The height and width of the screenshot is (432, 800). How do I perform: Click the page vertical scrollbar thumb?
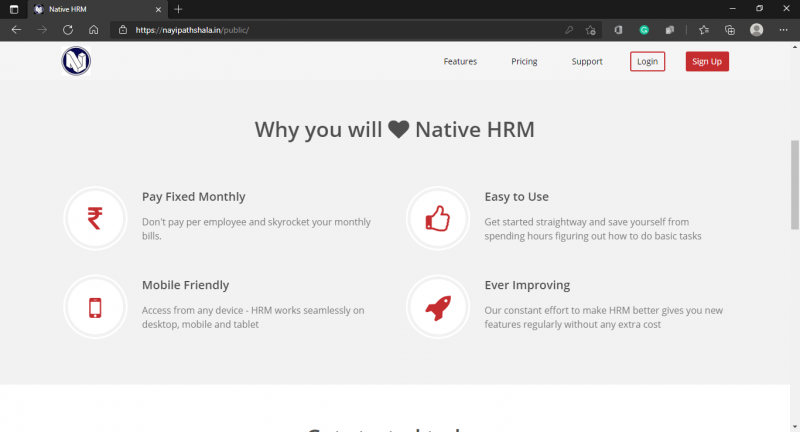click(795, 185)
